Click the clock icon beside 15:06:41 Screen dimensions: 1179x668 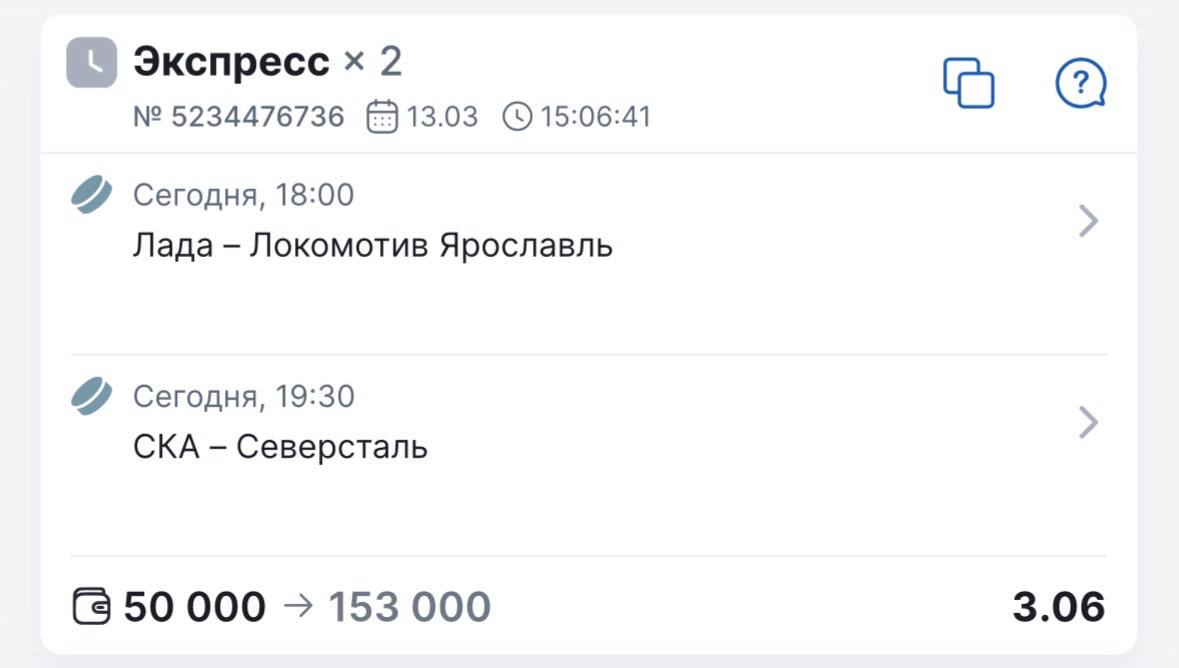pyautogui.click(x=517, y=117)
